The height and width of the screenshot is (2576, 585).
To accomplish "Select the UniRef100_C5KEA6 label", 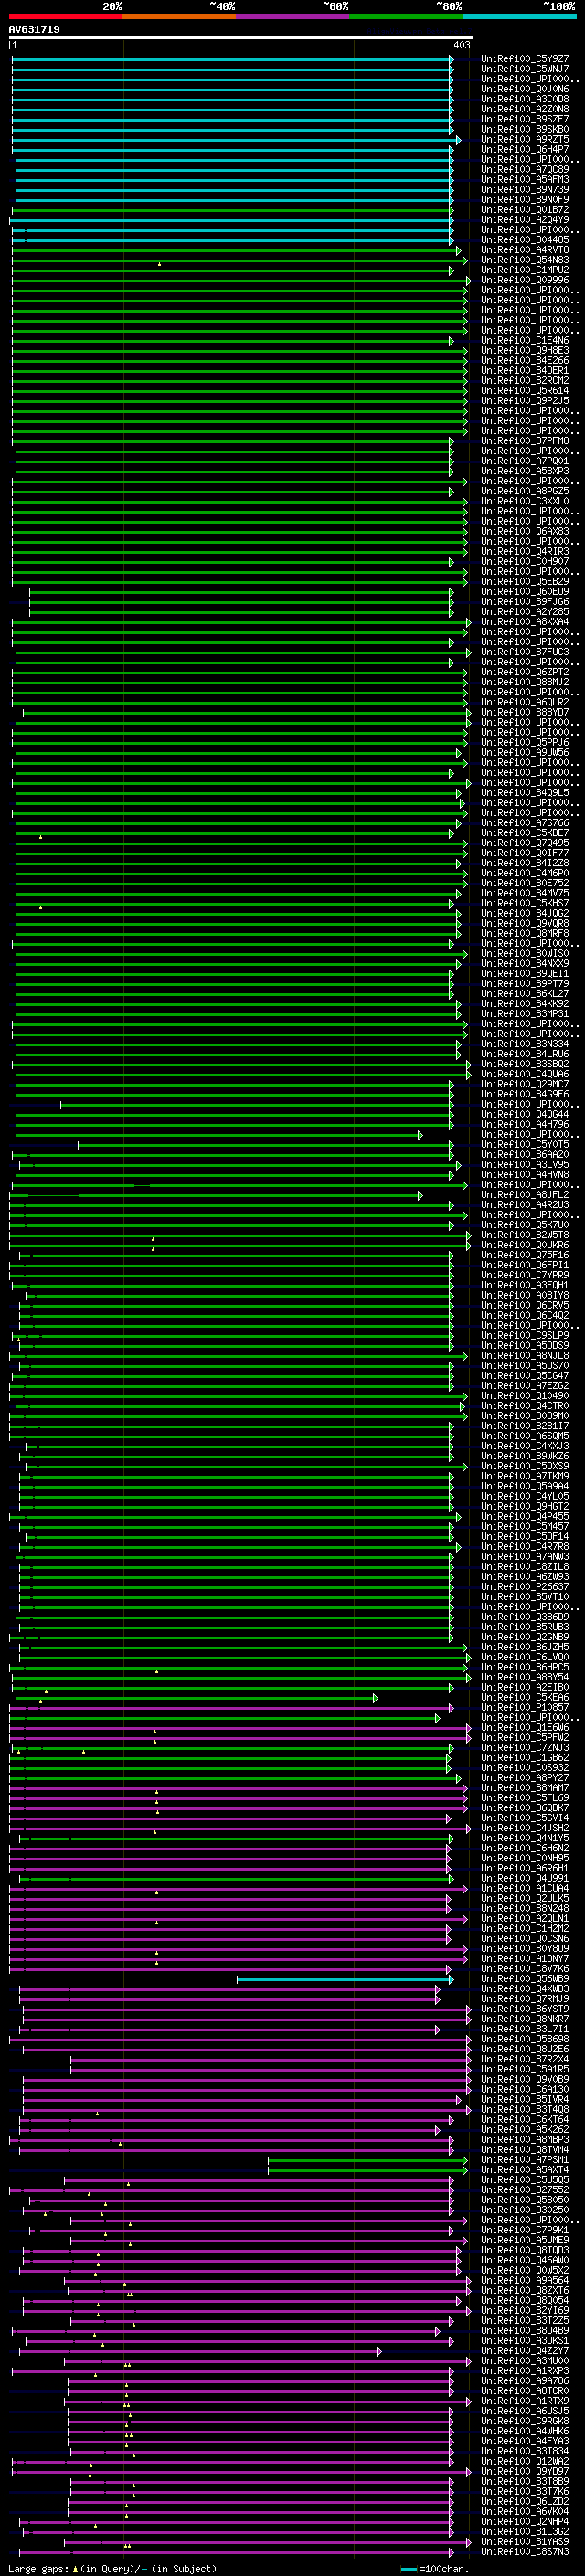I will click(525, 1698).
